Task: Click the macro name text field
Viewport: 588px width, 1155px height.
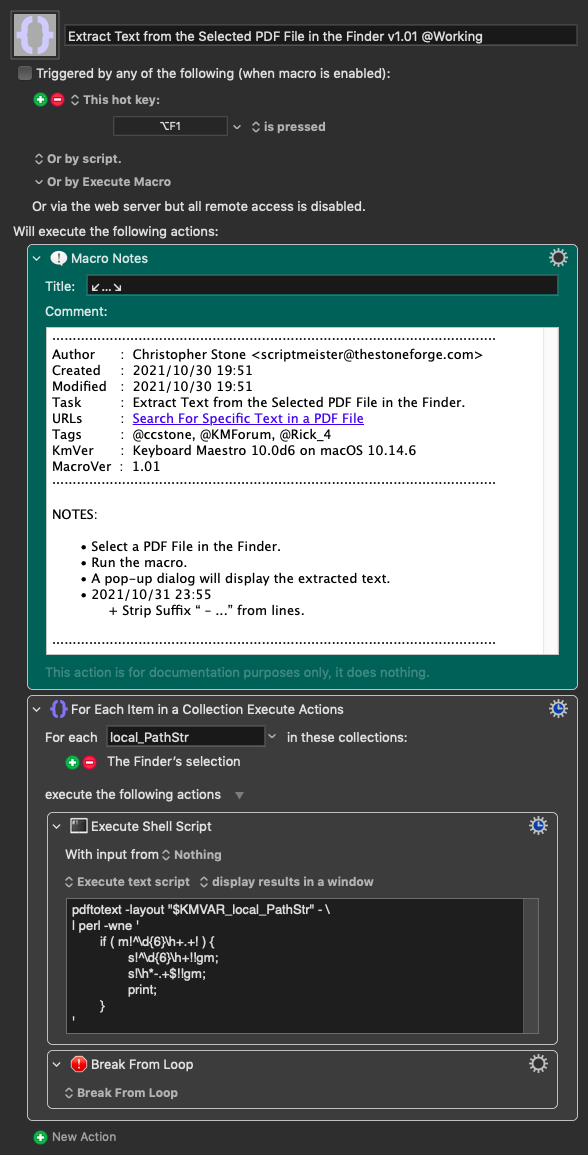Action: 321,35
